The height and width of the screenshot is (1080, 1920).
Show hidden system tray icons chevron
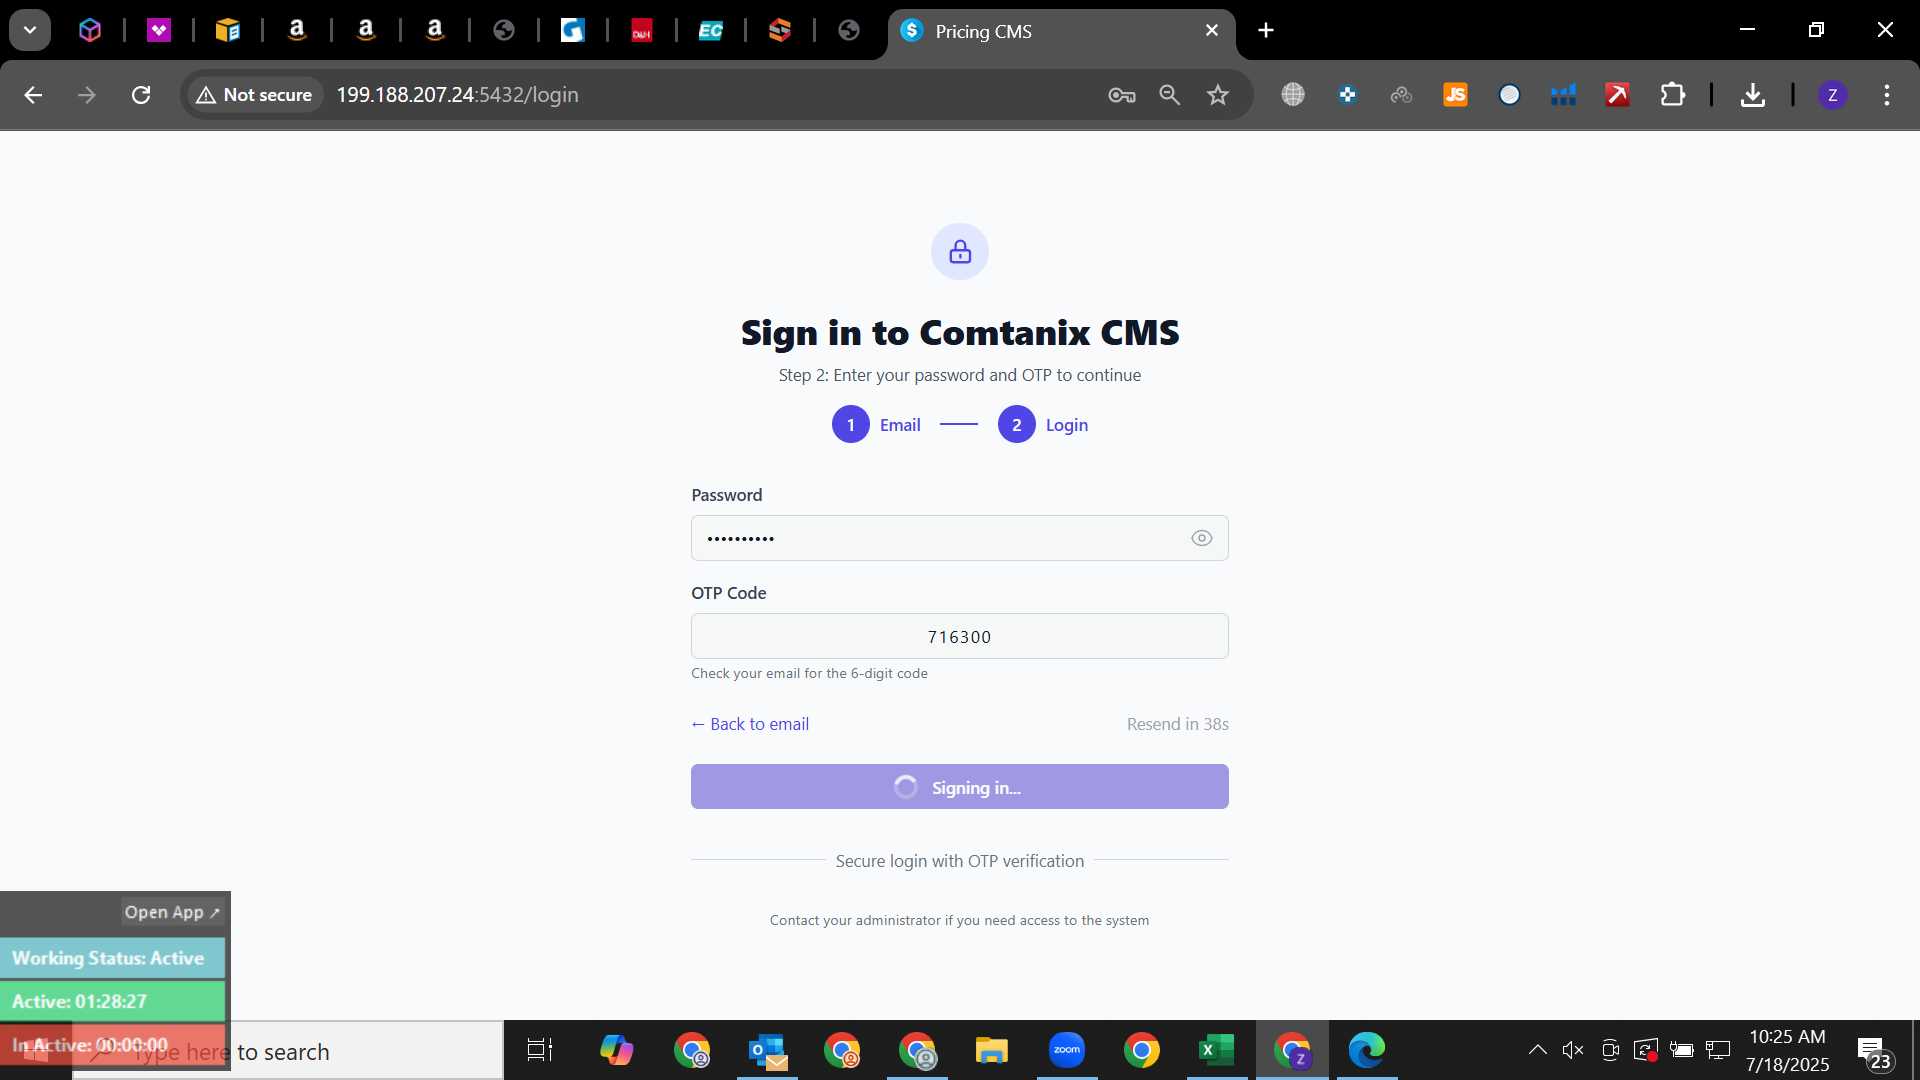[x=1537, y=1050]
